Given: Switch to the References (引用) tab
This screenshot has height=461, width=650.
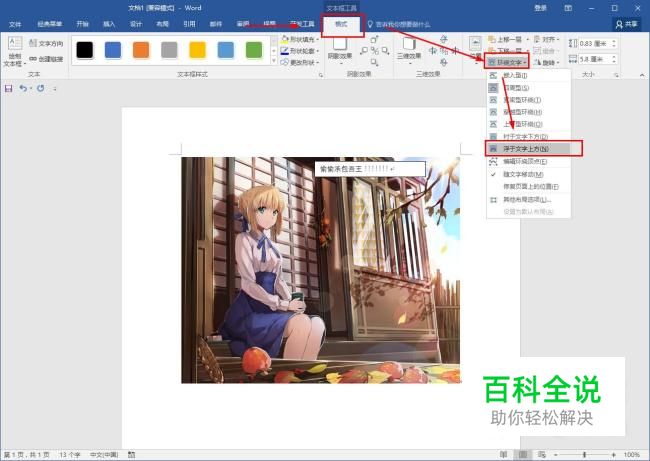Looking at the screenshot, I should 189,24.
